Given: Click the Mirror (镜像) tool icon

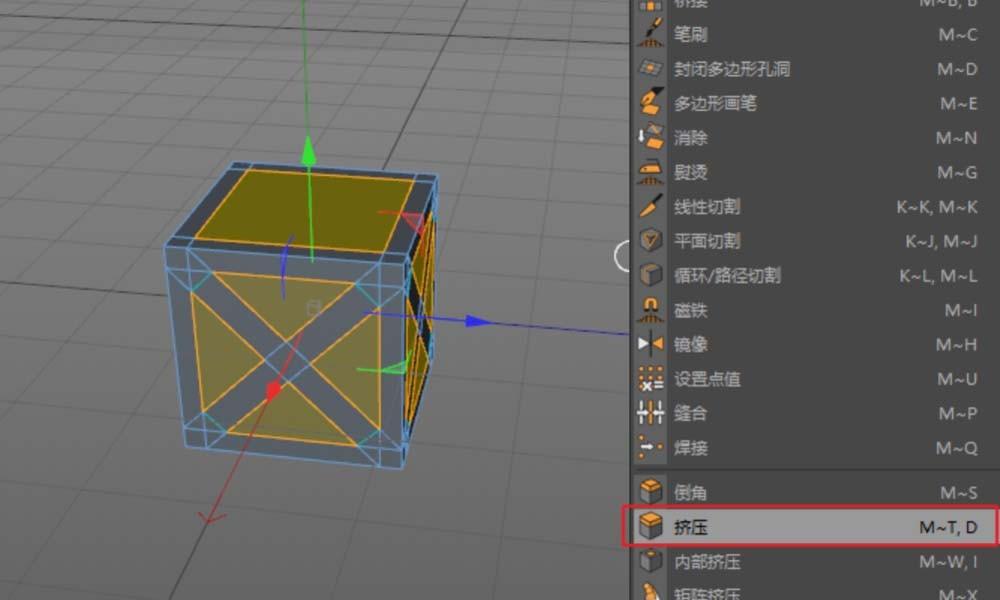Looking at the screenshot, I should click(x=652, y=345).
